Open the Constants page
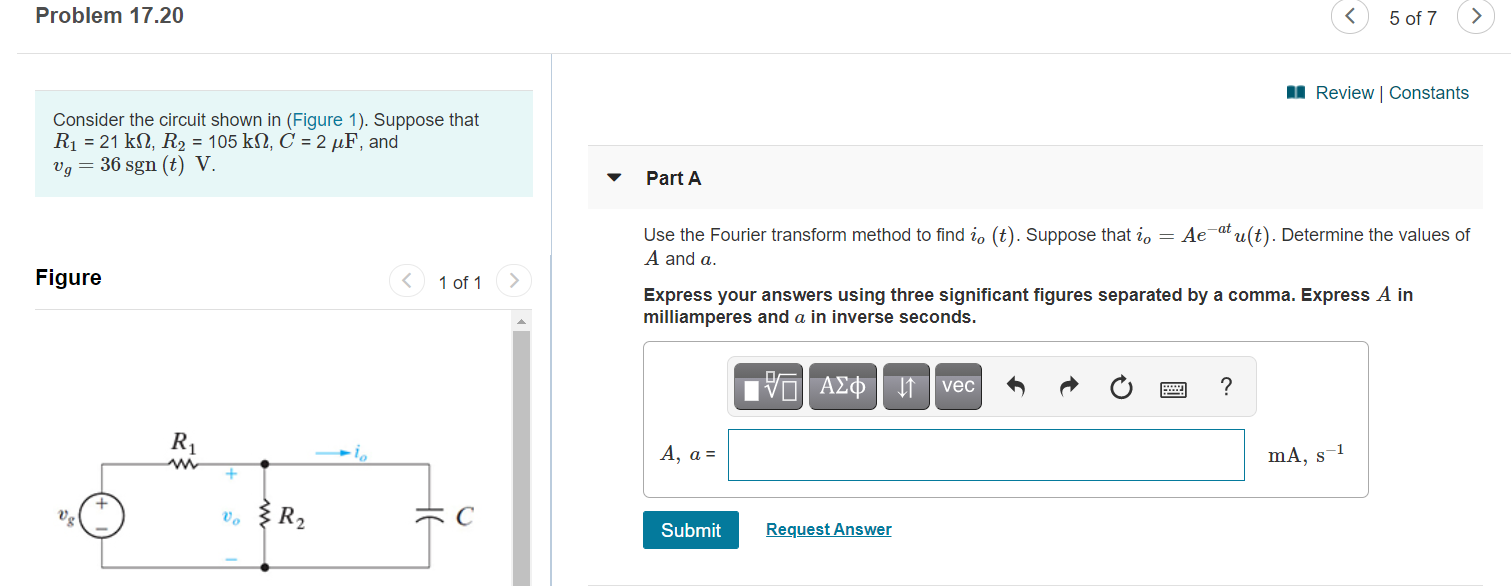Viewport: 1511px width, 586px height. click(x=1429, y=92)
